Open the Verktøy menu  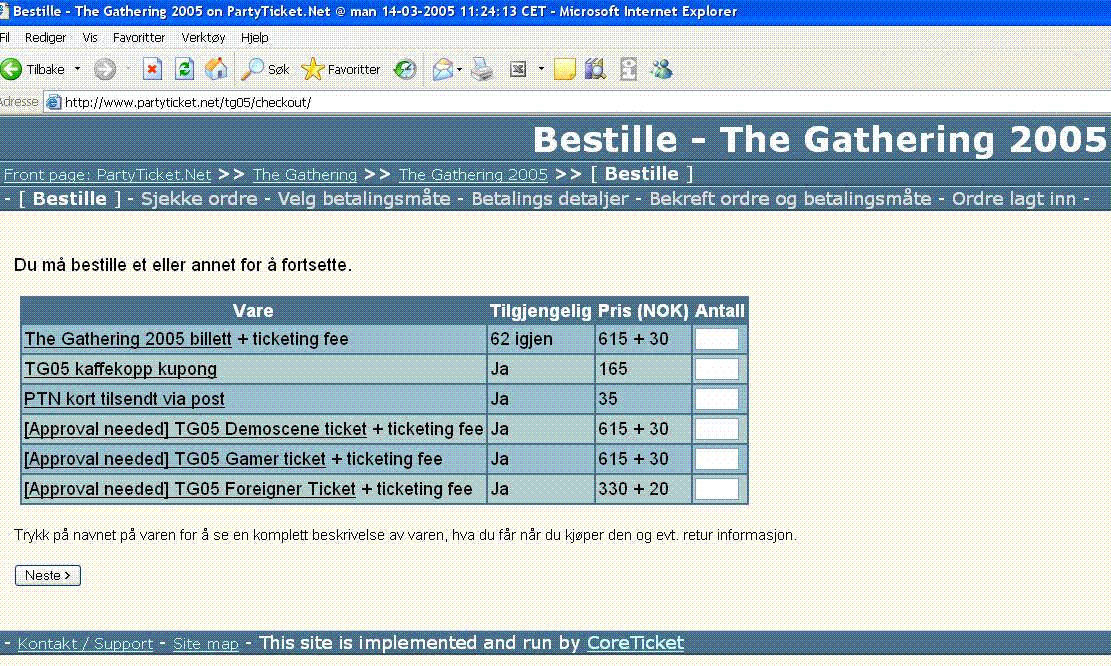203,38
